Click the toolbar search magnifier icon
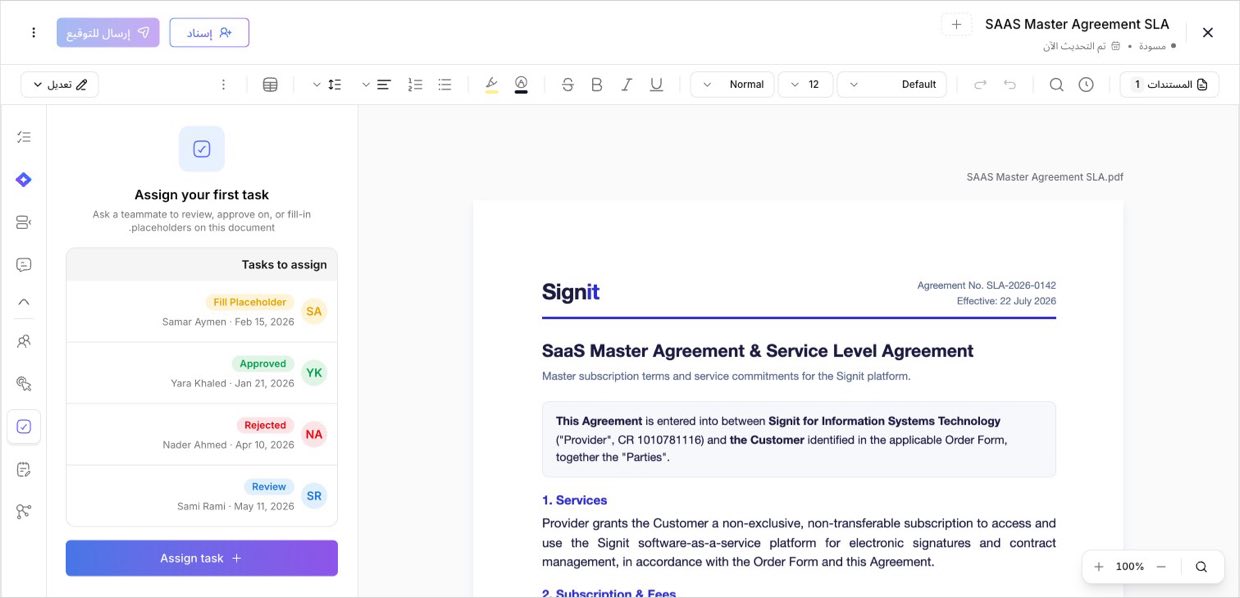 [1056, 85]
